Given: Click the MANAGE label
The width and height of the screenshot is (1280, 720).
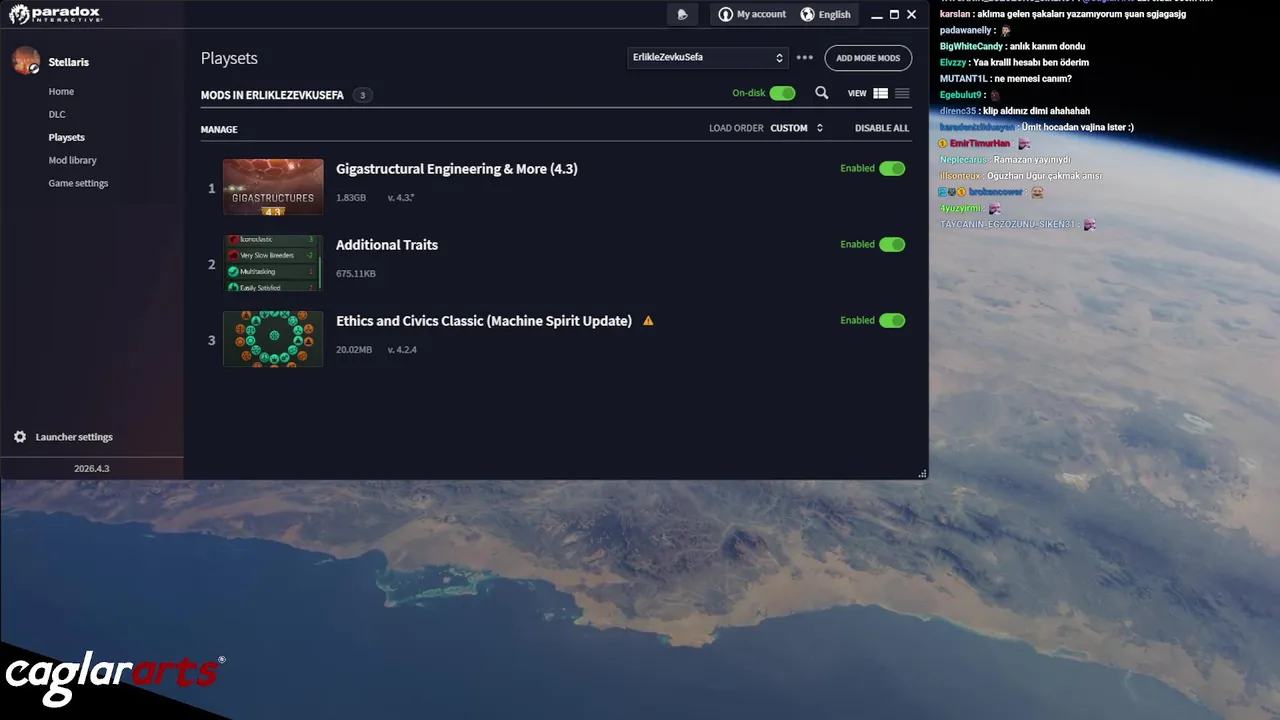Looking at the screenshot, I should (x=219, y=129).
